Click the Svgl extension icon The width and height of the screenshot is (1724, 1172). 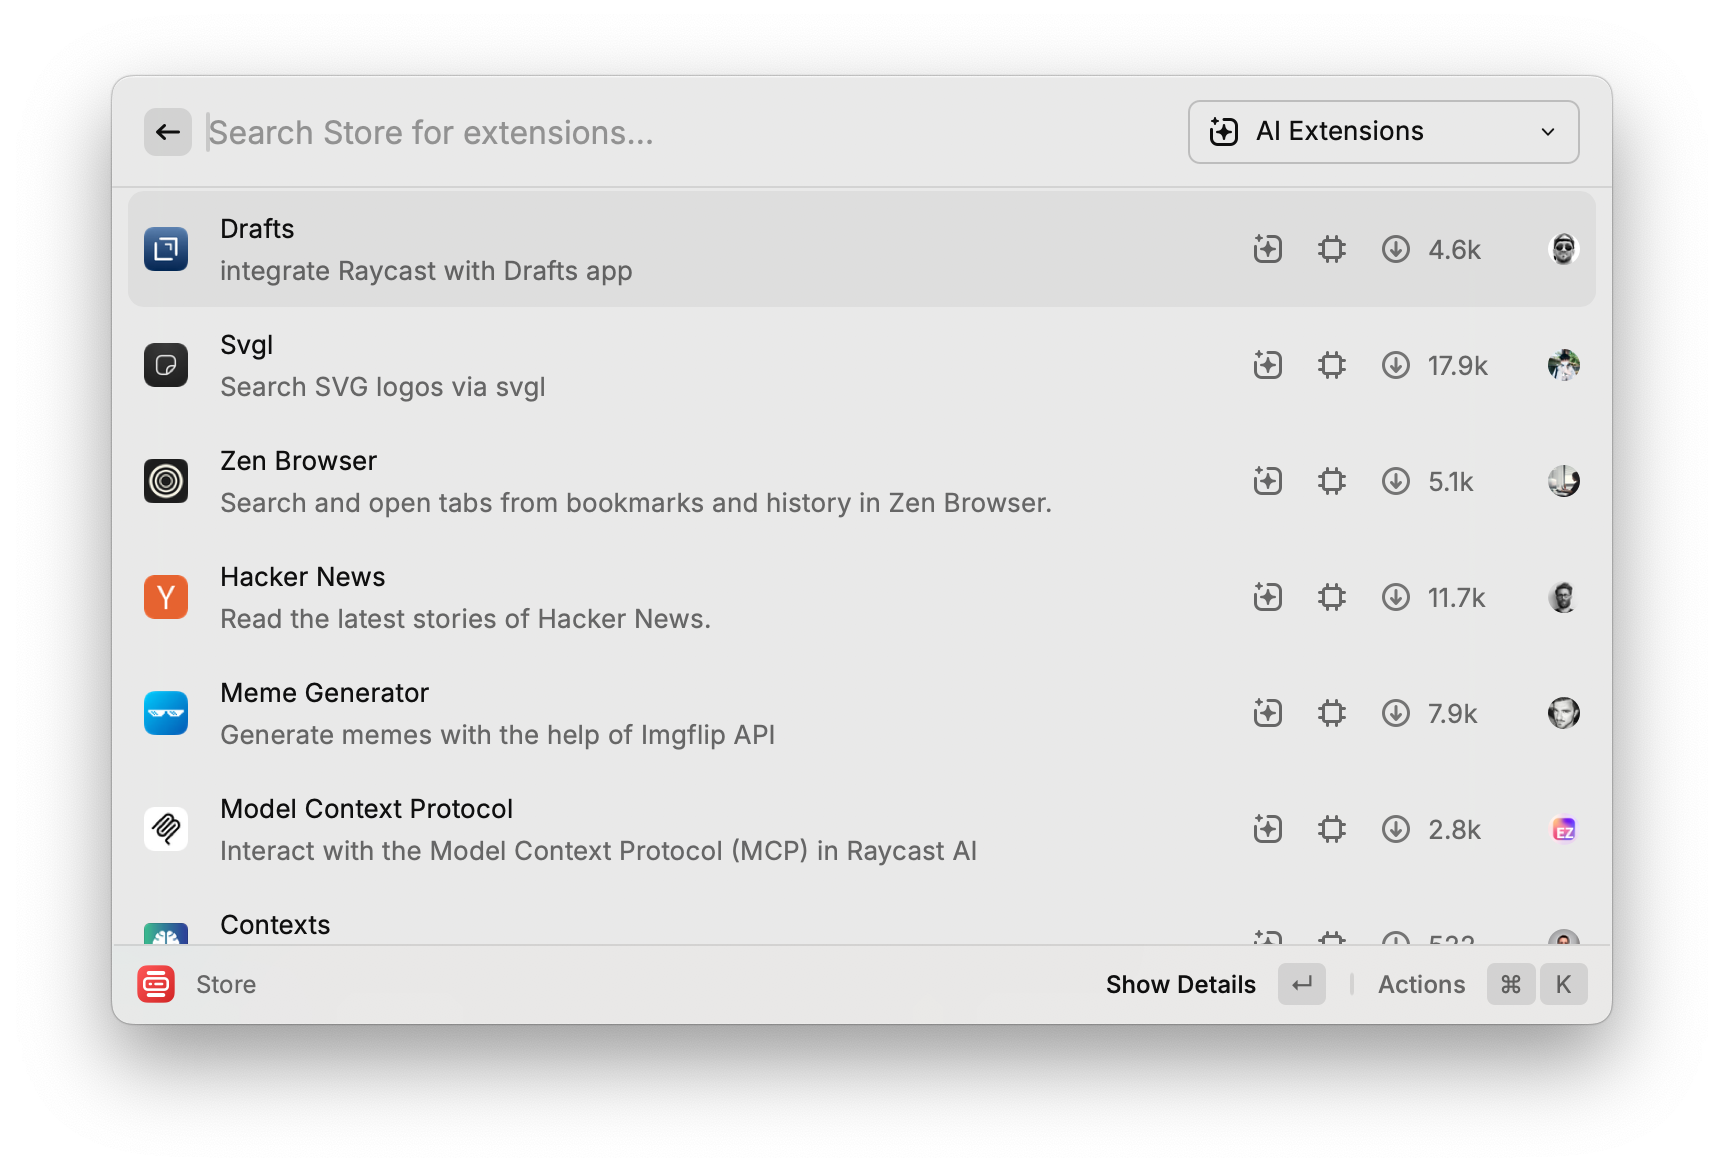(166, 365)
